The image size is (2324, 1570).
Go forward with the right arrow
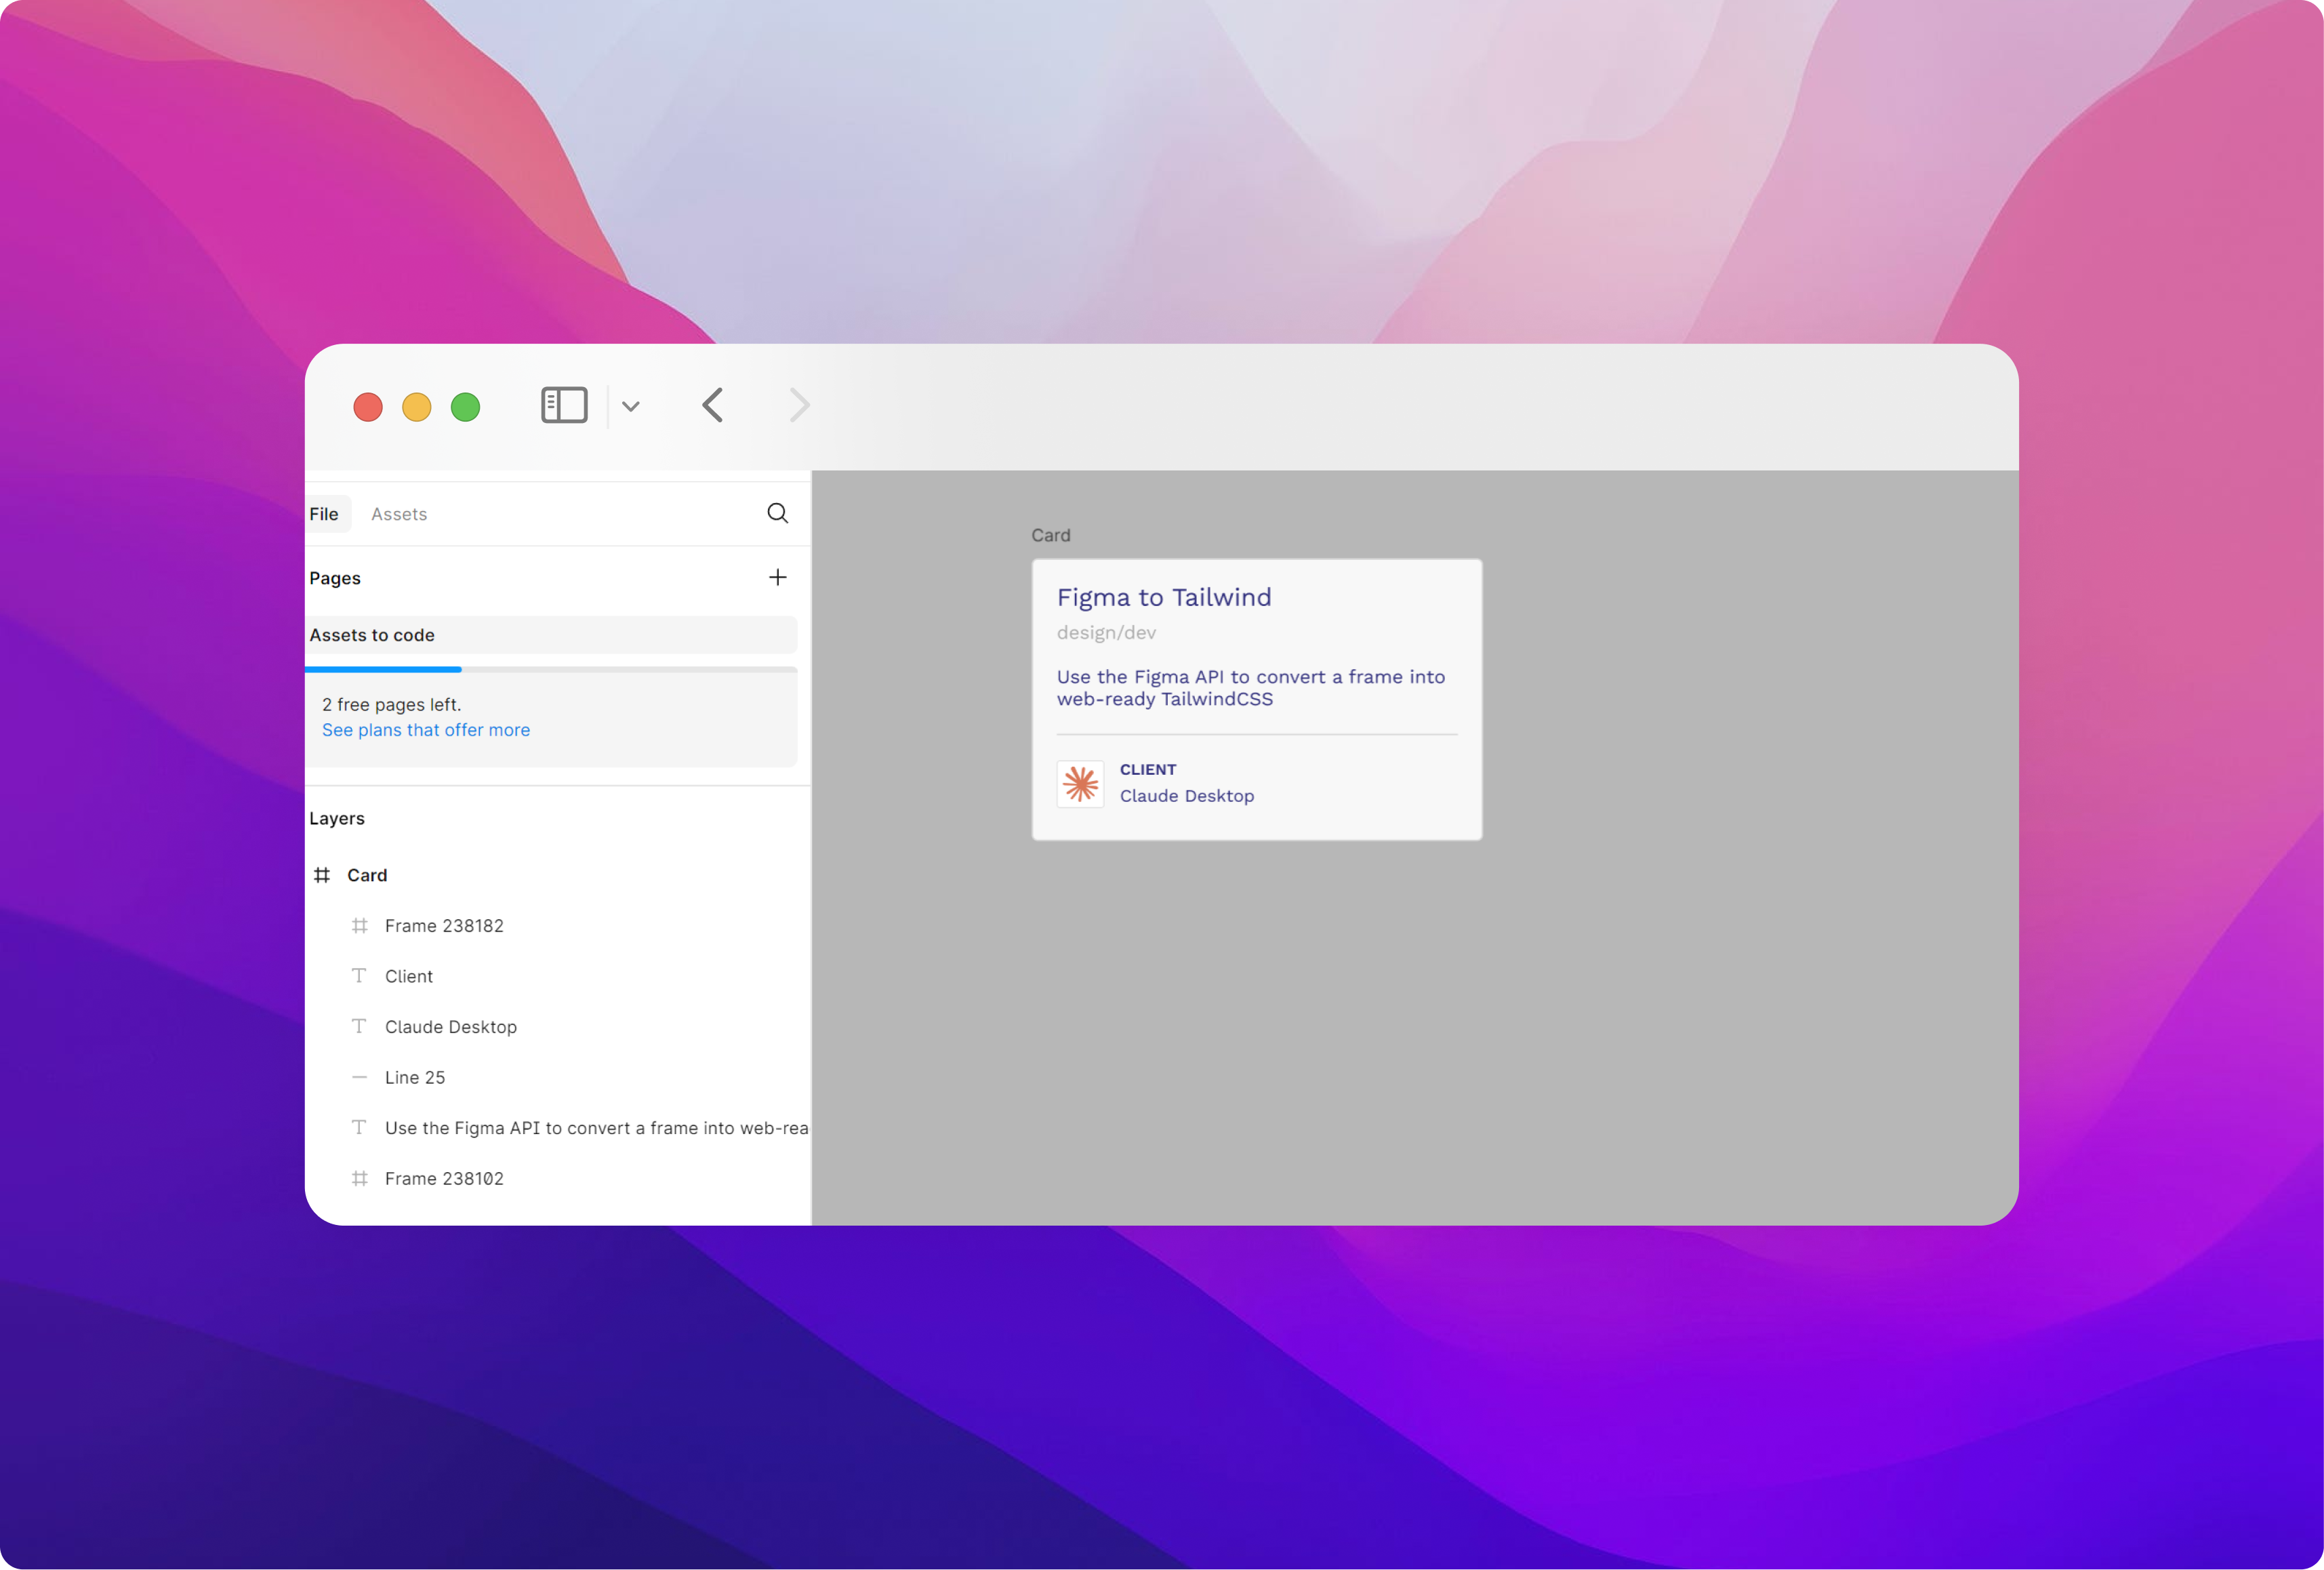tap(799, 405)
